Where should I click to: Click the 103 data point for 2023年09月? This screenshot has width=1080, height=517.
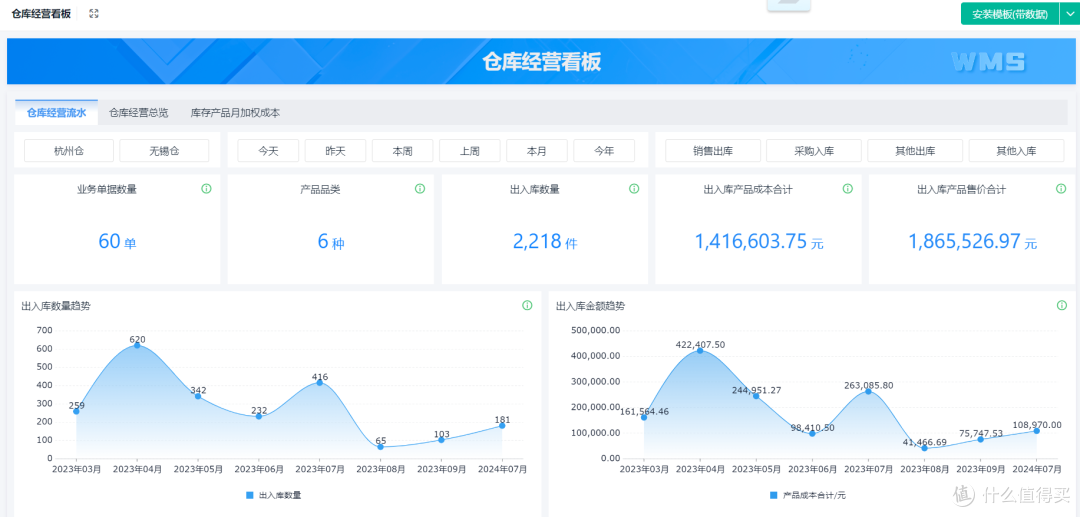[x=441, y=439]
